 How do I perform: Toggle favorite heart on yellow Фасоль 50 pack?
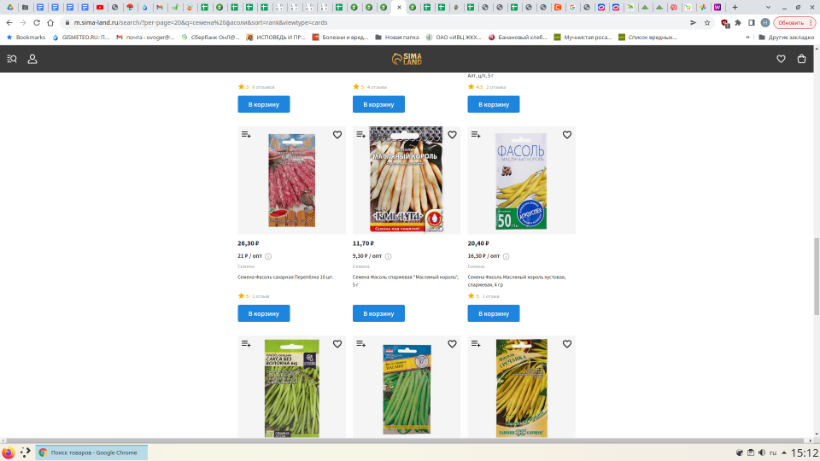[x=567, y=135]
